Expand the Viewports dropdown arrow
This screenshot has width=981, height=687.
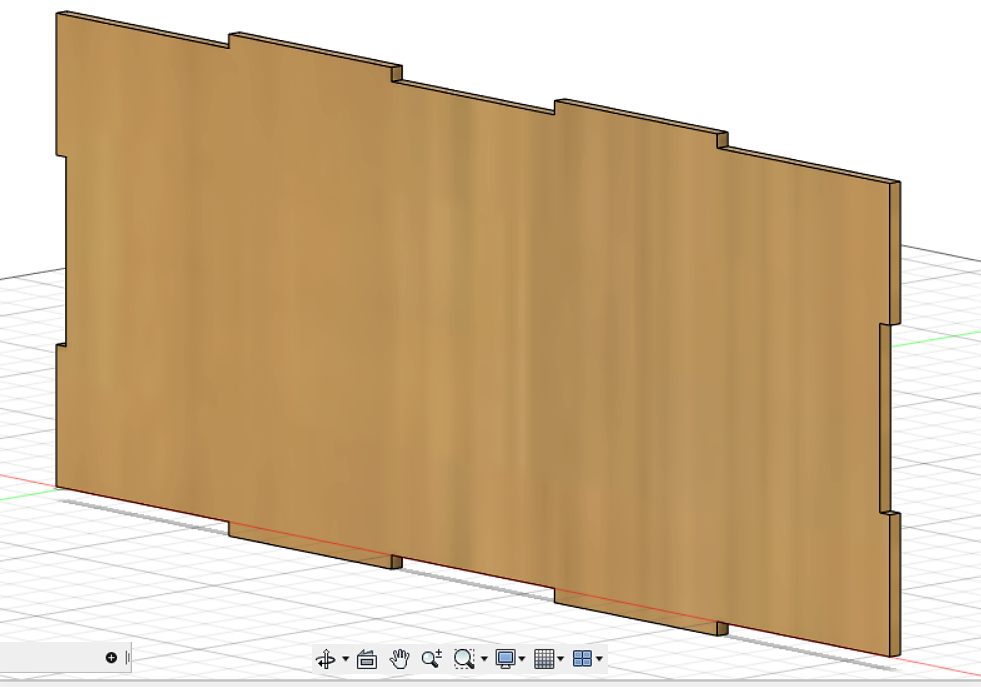(x=599, y=659)
